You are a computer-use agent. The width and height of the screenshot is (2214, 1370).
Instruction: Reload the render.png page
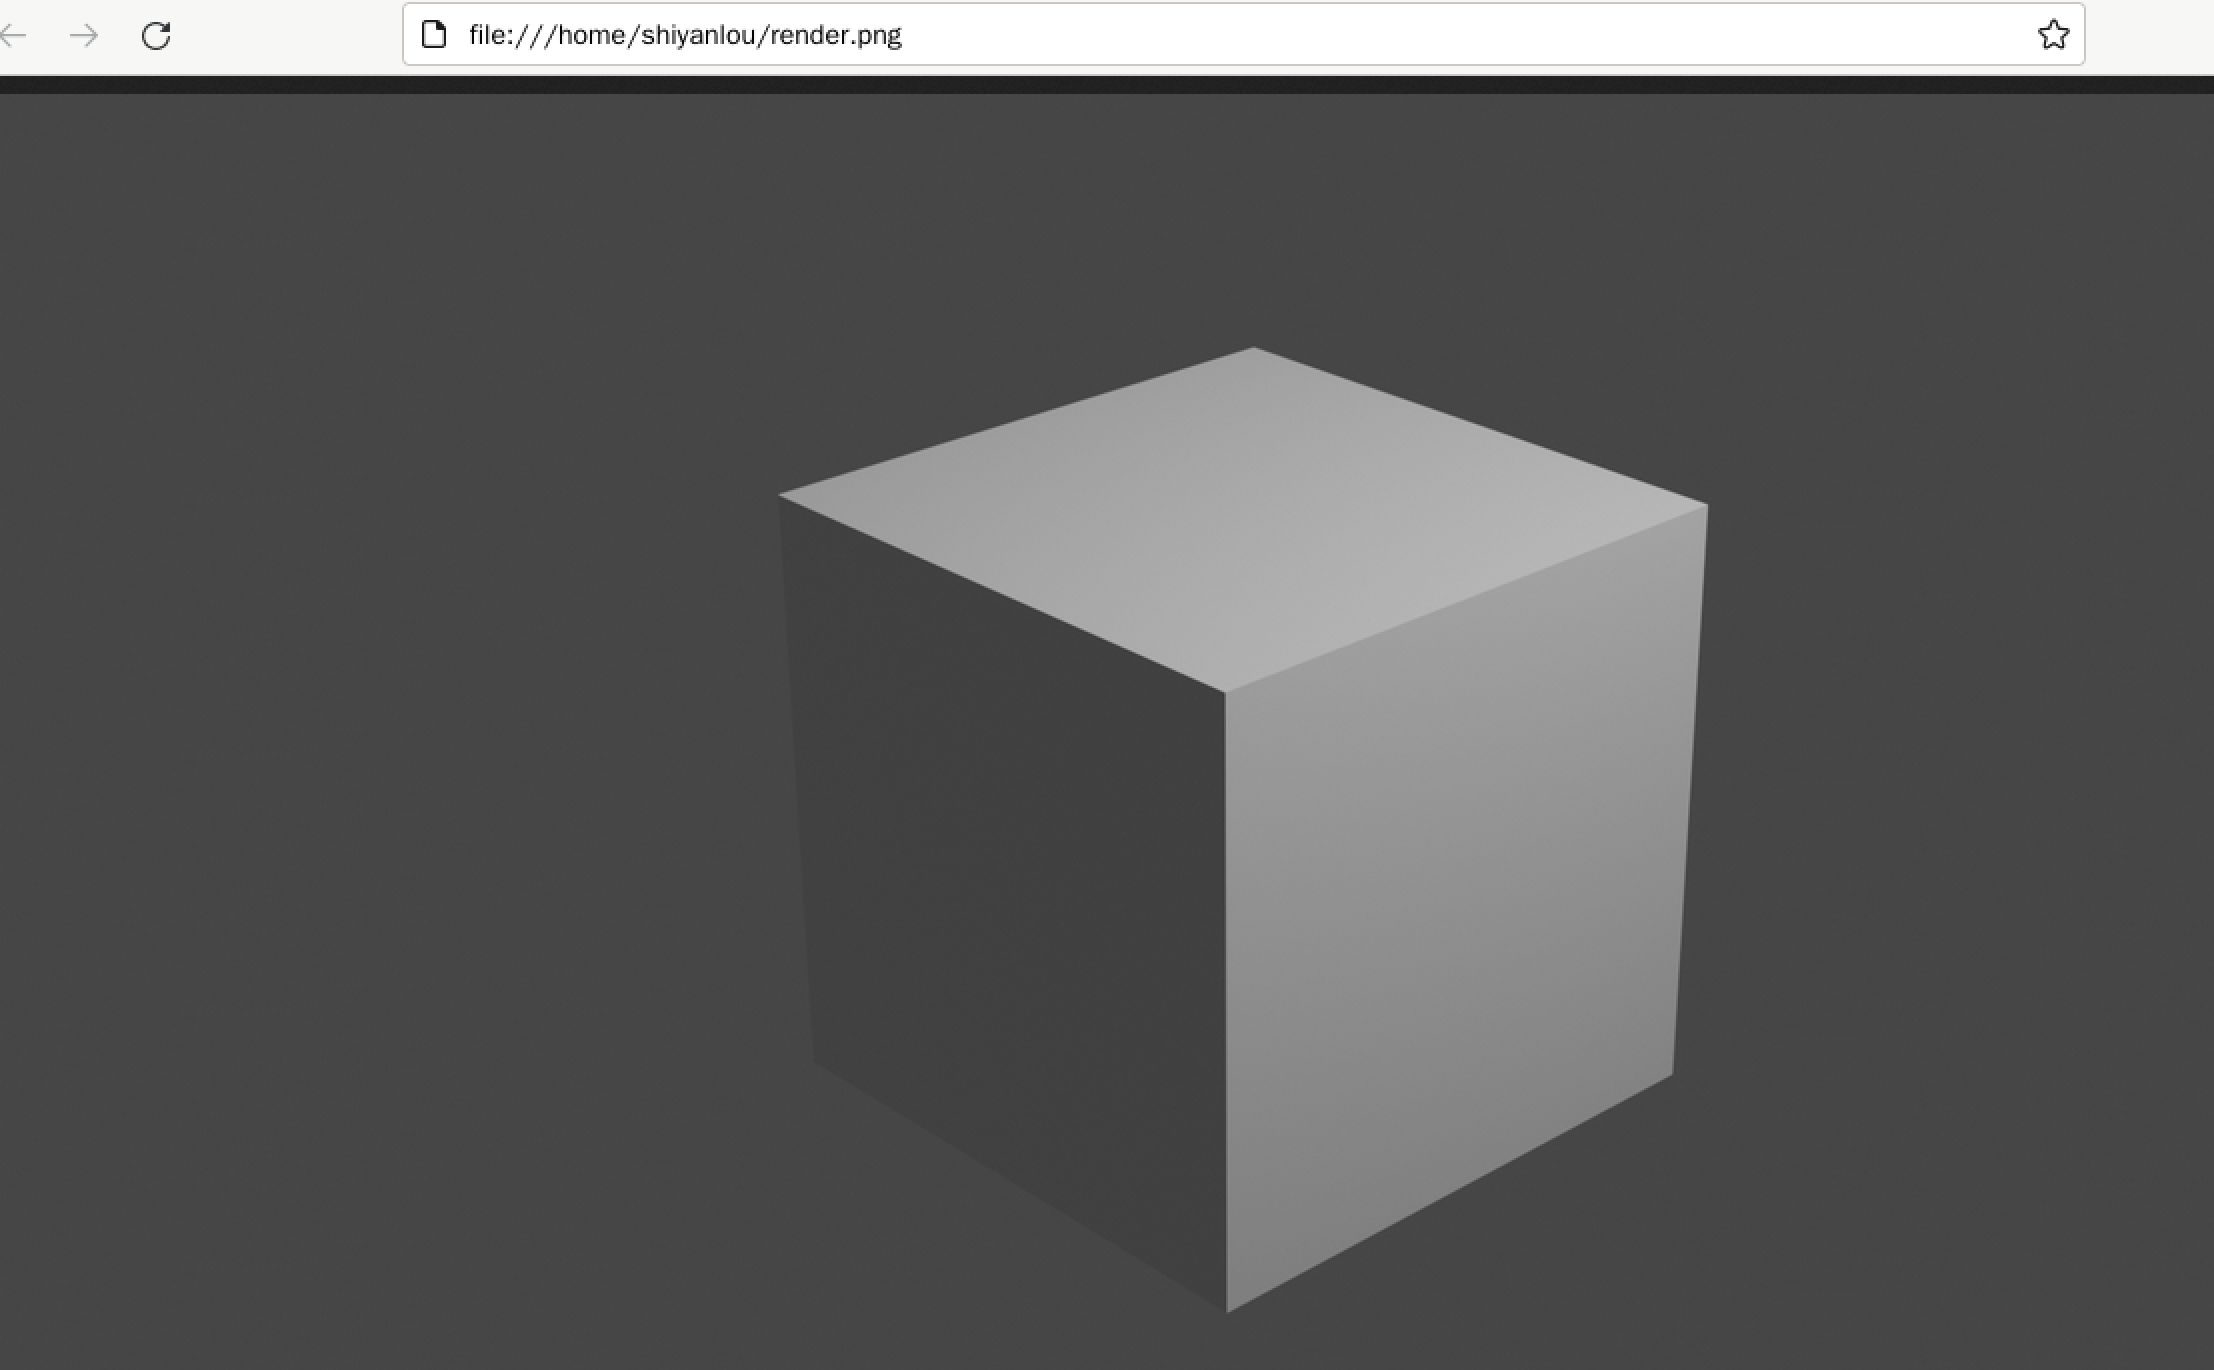(156, 36)
